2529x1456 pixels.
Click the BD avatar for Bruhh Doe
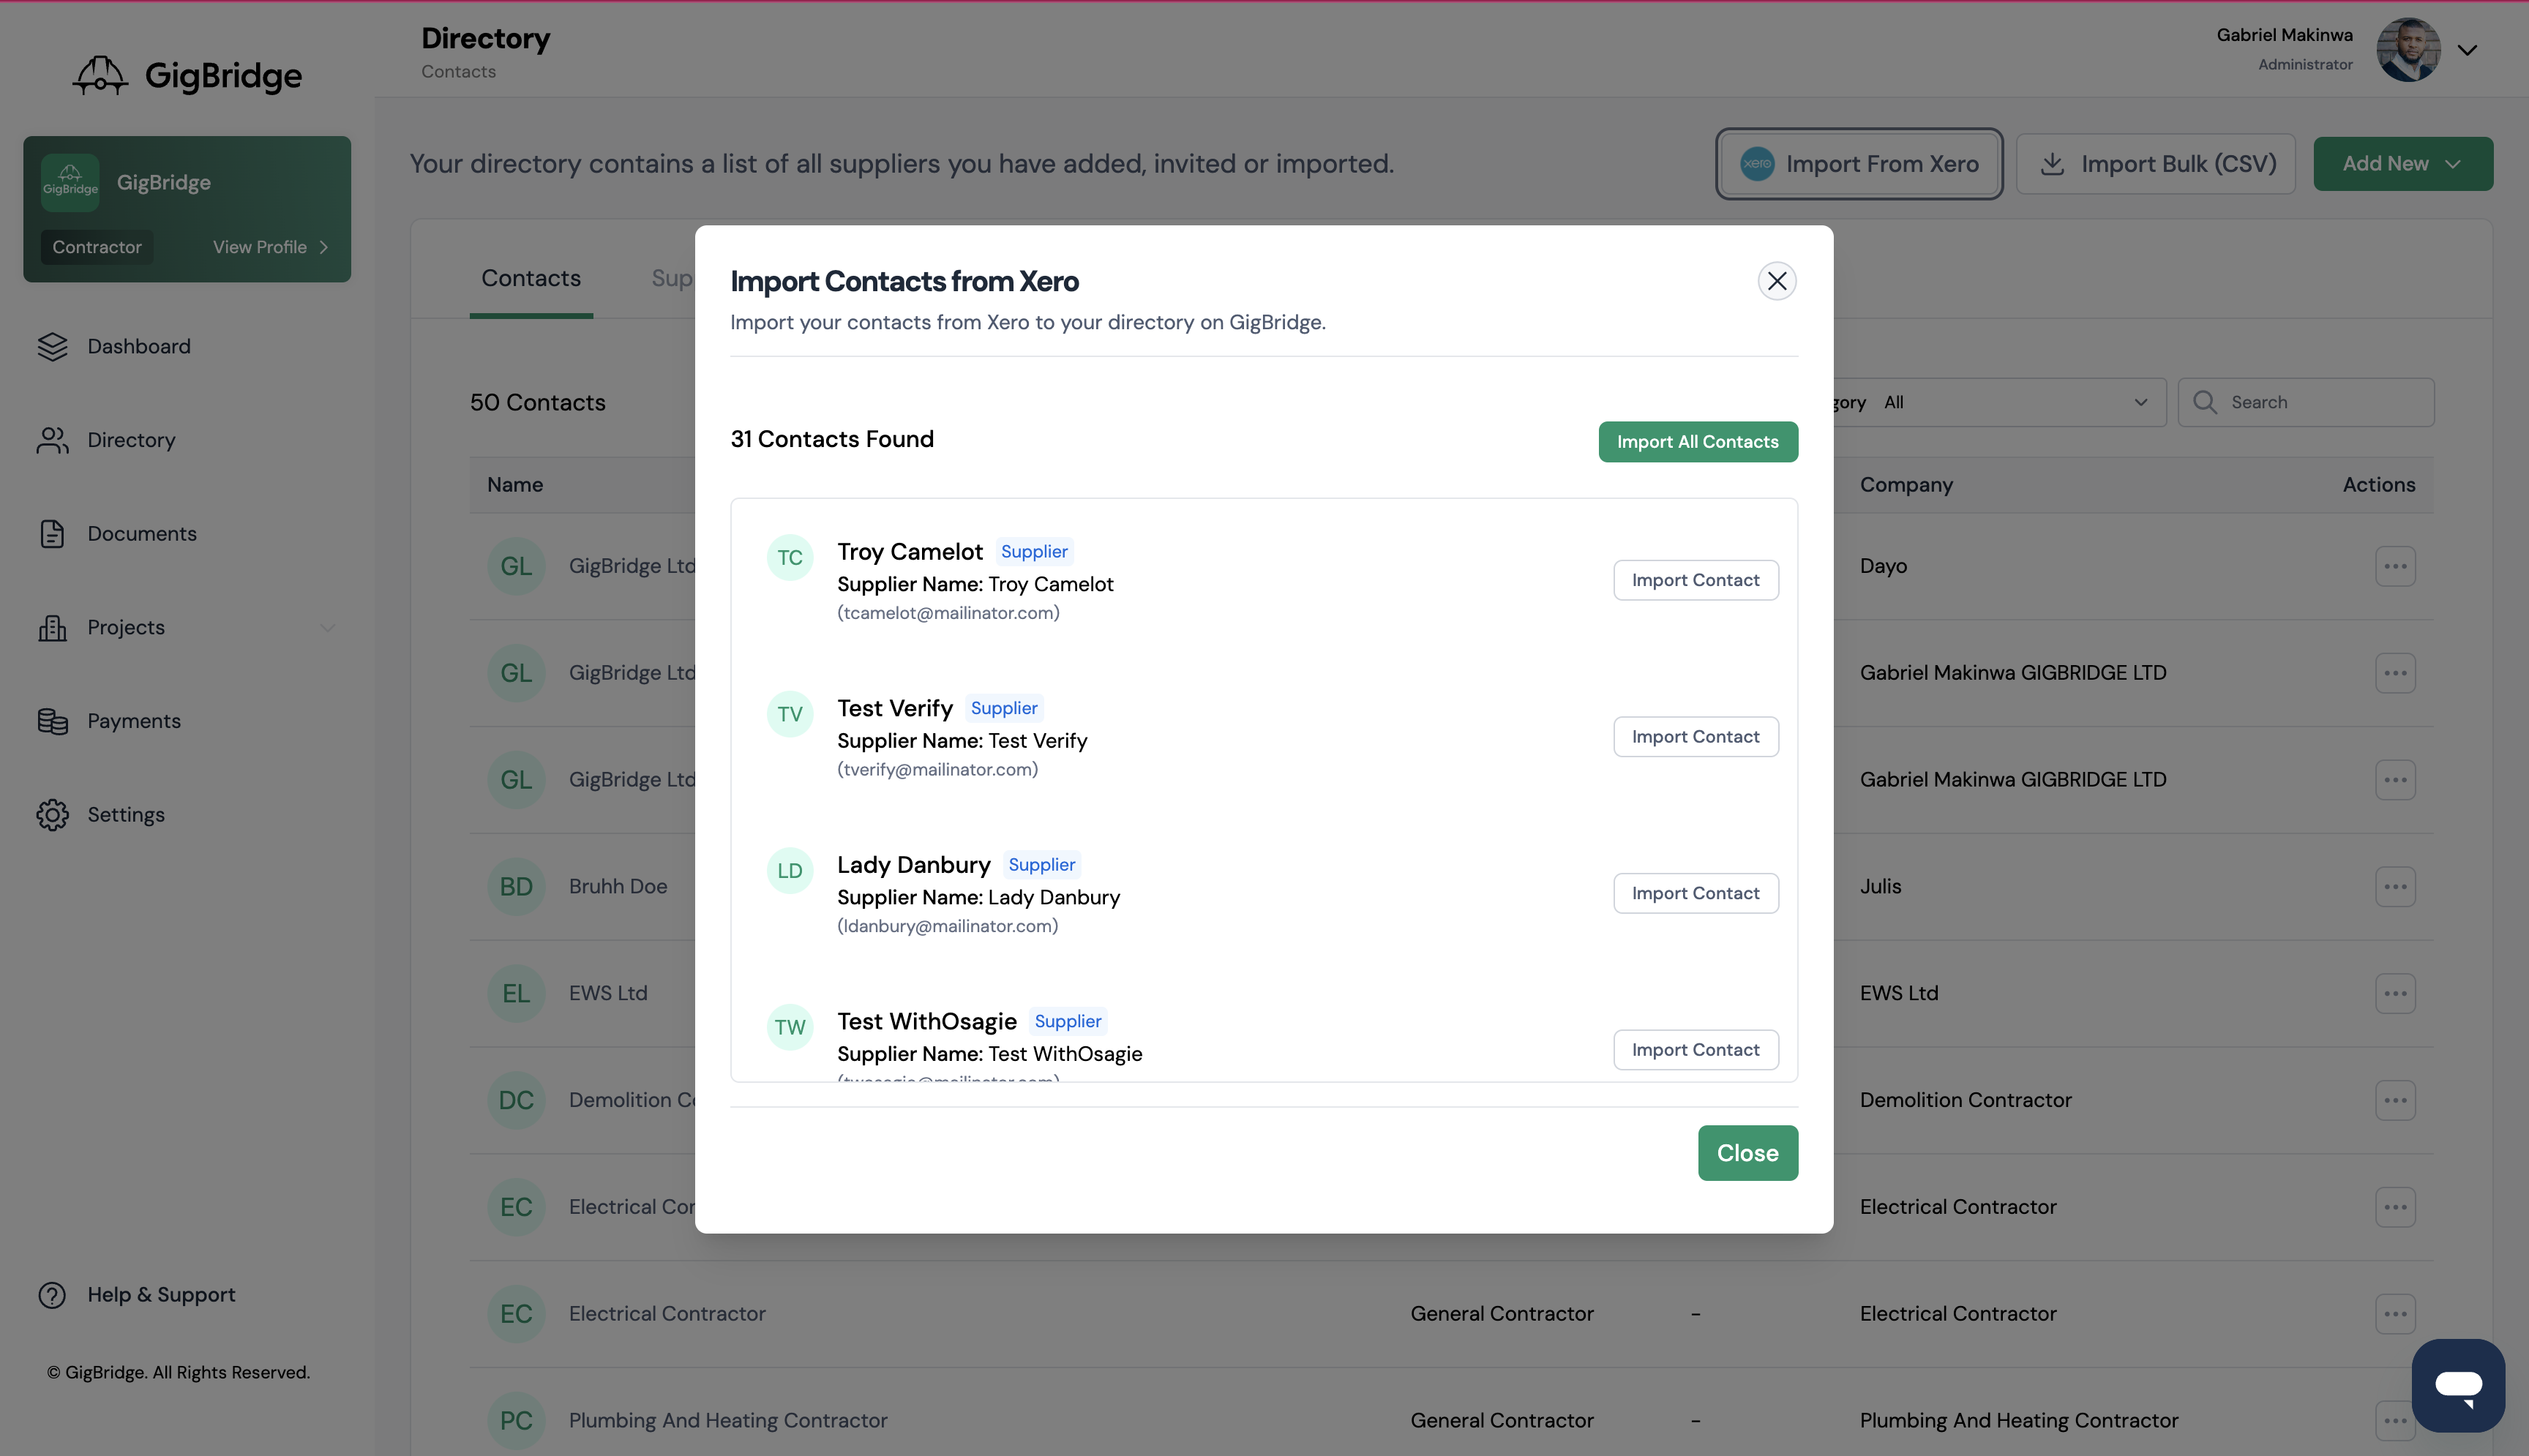516,887
